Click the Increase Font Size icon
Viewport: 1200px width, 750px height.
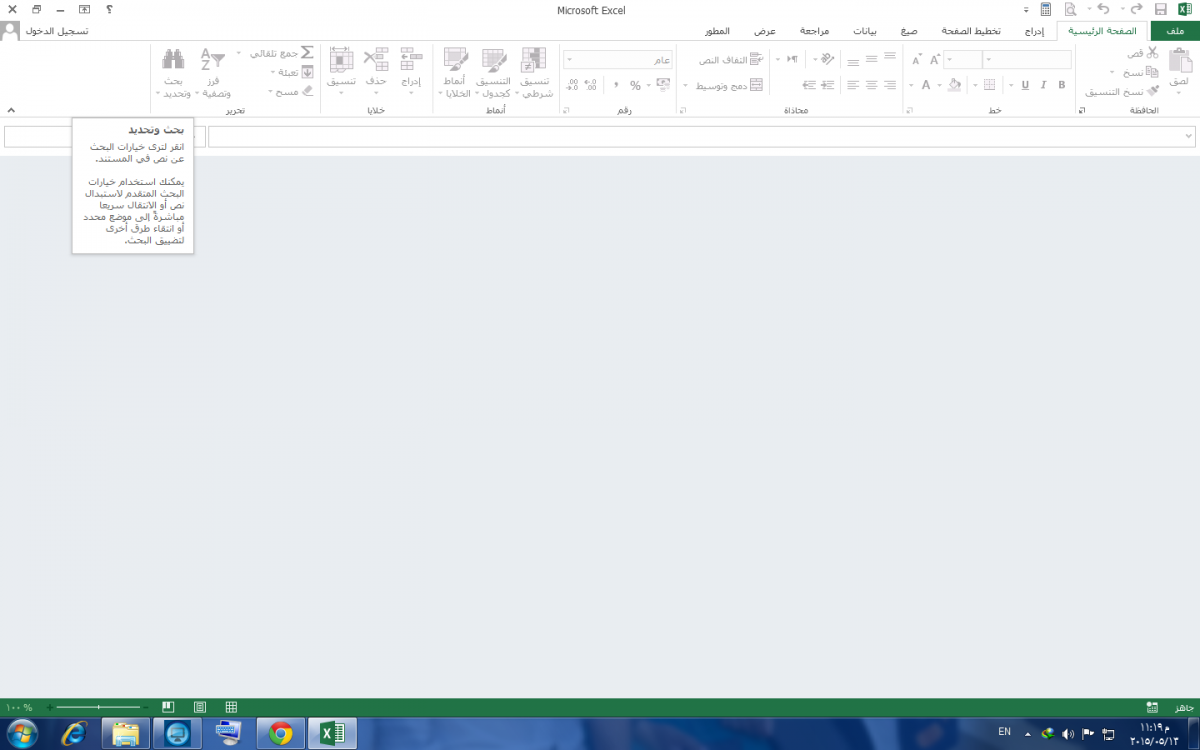tap(935, 60)
